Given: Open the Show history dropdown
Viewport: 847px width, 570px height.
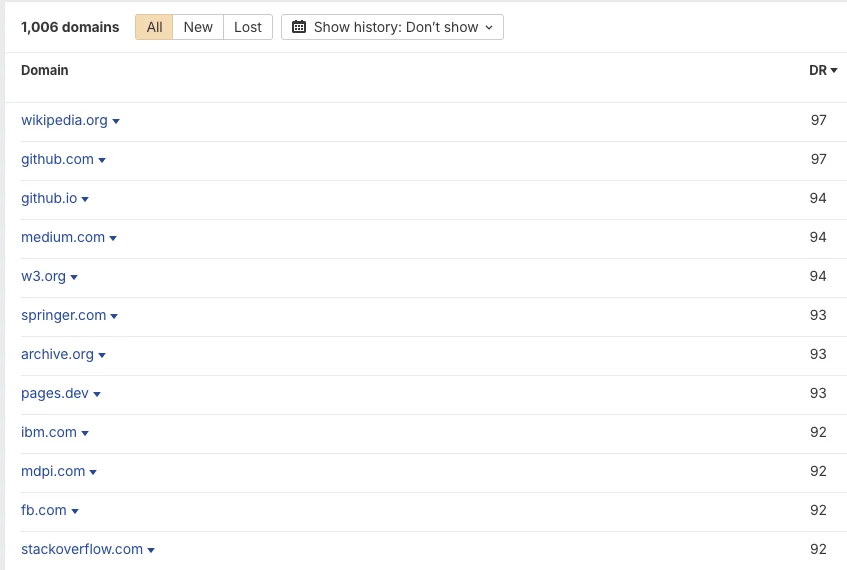Looking at the screenshot, I should coord(392,27).
